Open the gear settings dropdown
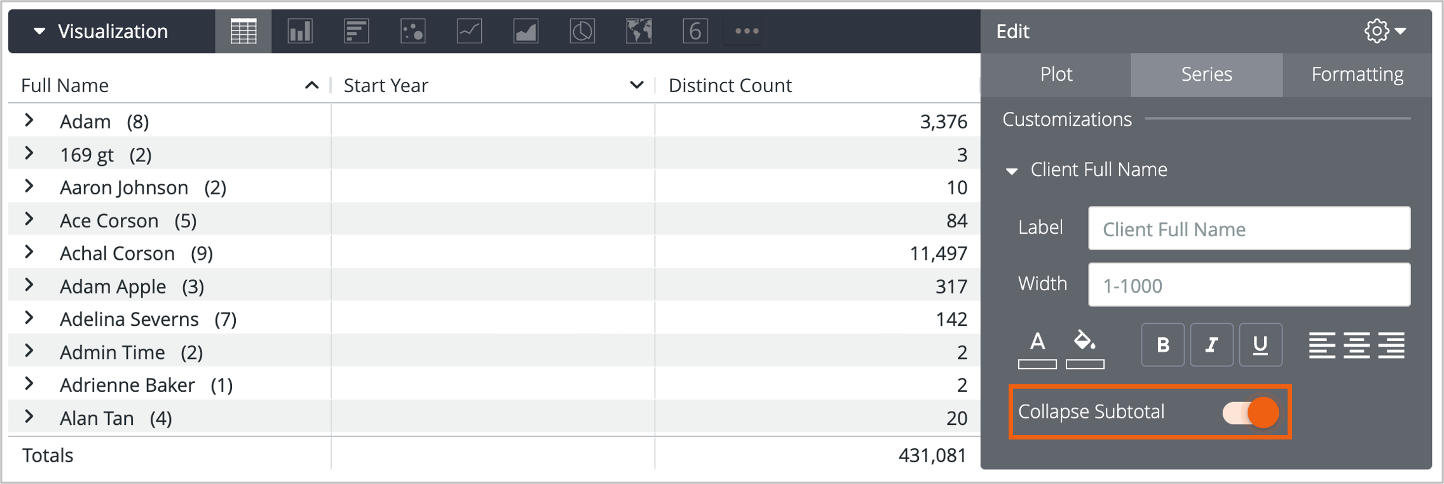The height and width of the screenshot is (484, 1444). (1385, 32)
